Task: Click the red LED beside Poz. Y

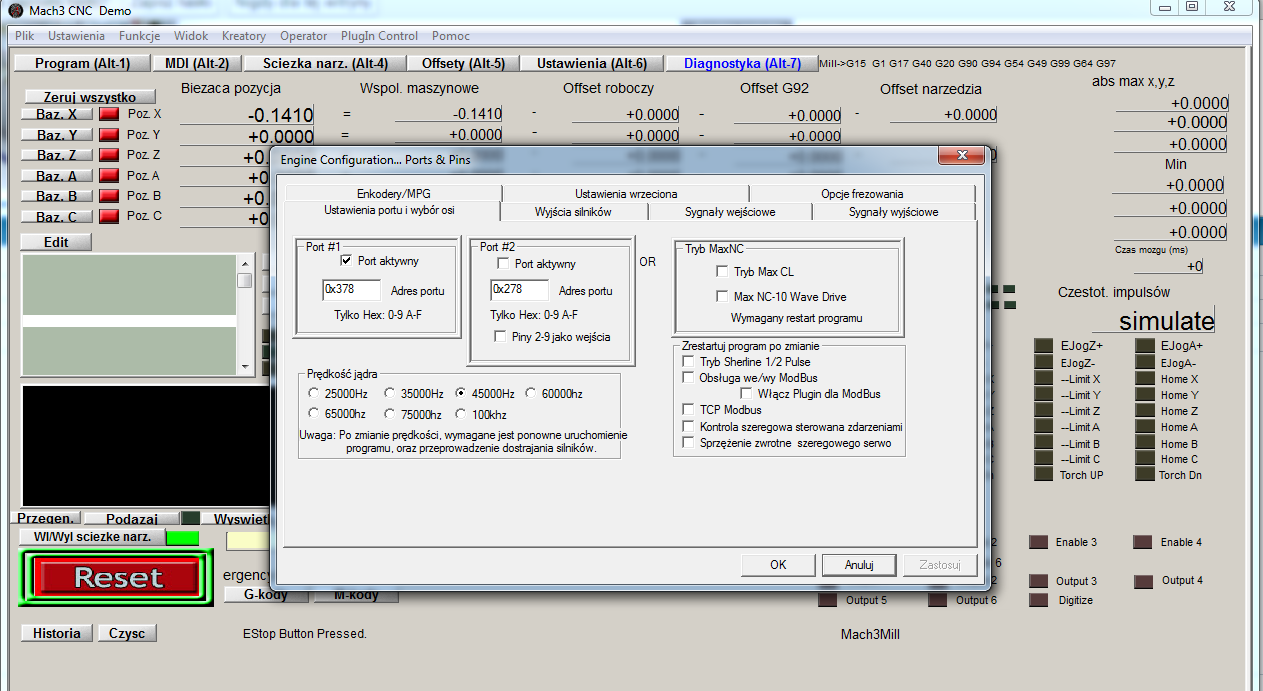Action: (x=109, y=135)
